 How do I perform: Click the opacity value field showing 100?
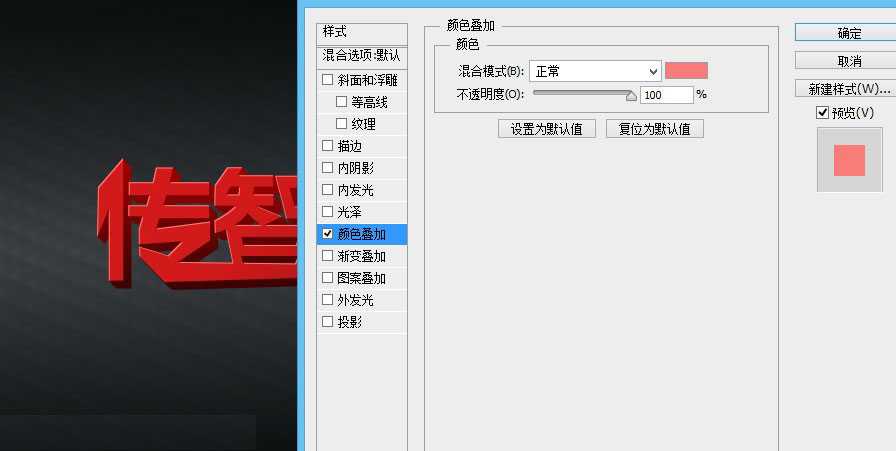(x=666, y=95)
